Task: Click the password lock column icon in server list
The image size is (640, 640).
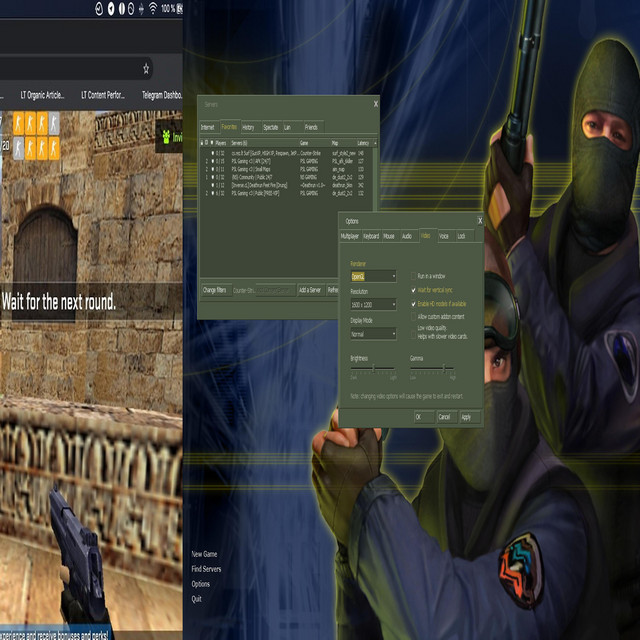Action: [203, 143]
